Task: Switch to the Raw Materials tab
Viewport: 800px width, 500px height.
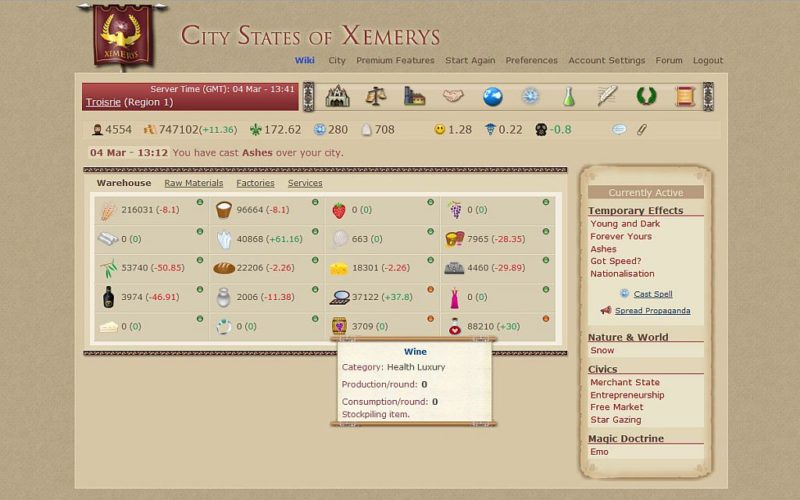Action: click(x=194, y=183)
